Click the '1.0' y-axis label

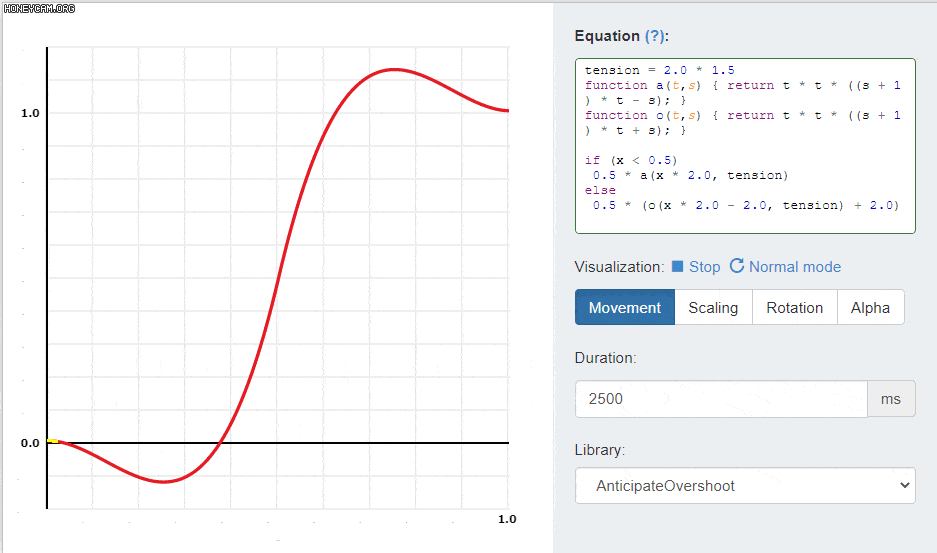[30, 113]
